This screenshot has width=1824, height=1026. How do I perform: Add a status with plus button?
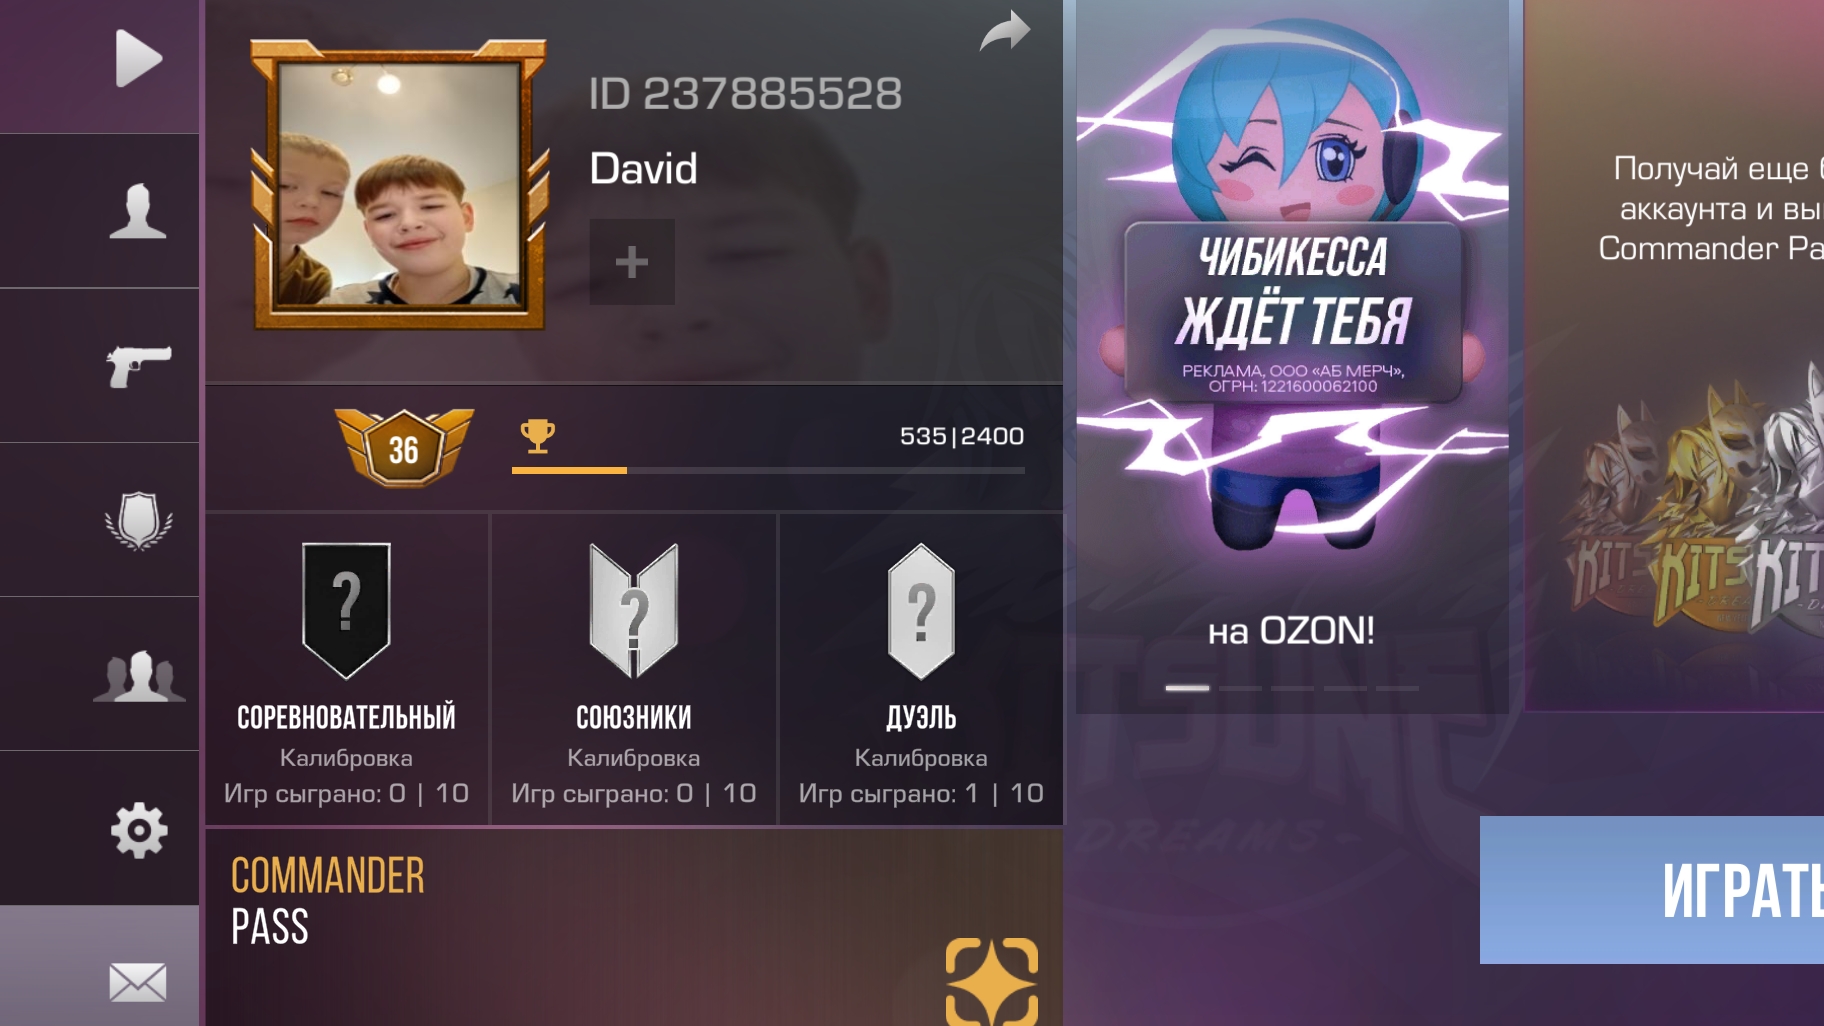pos(632,262)
